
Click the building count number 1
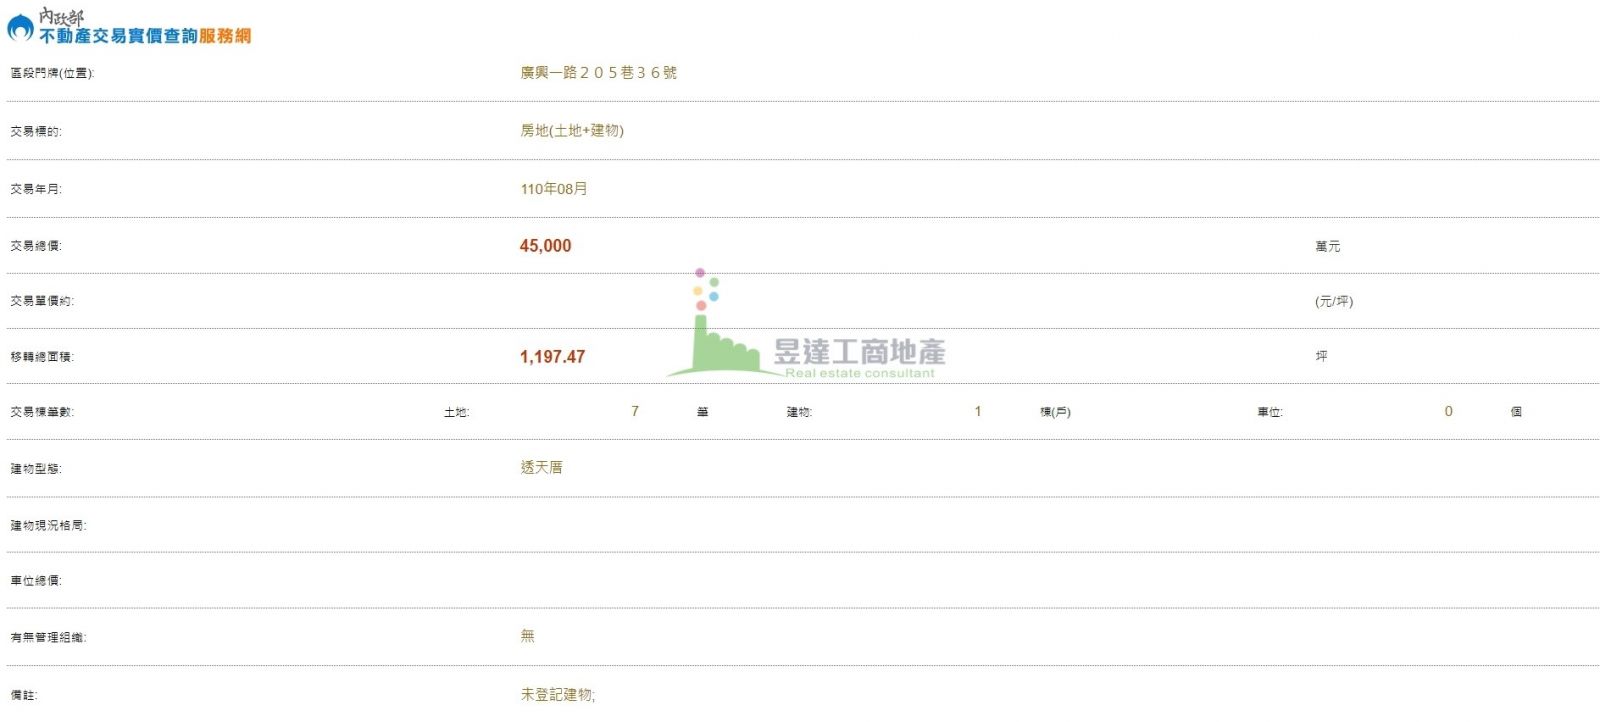[x=978, y=411]
